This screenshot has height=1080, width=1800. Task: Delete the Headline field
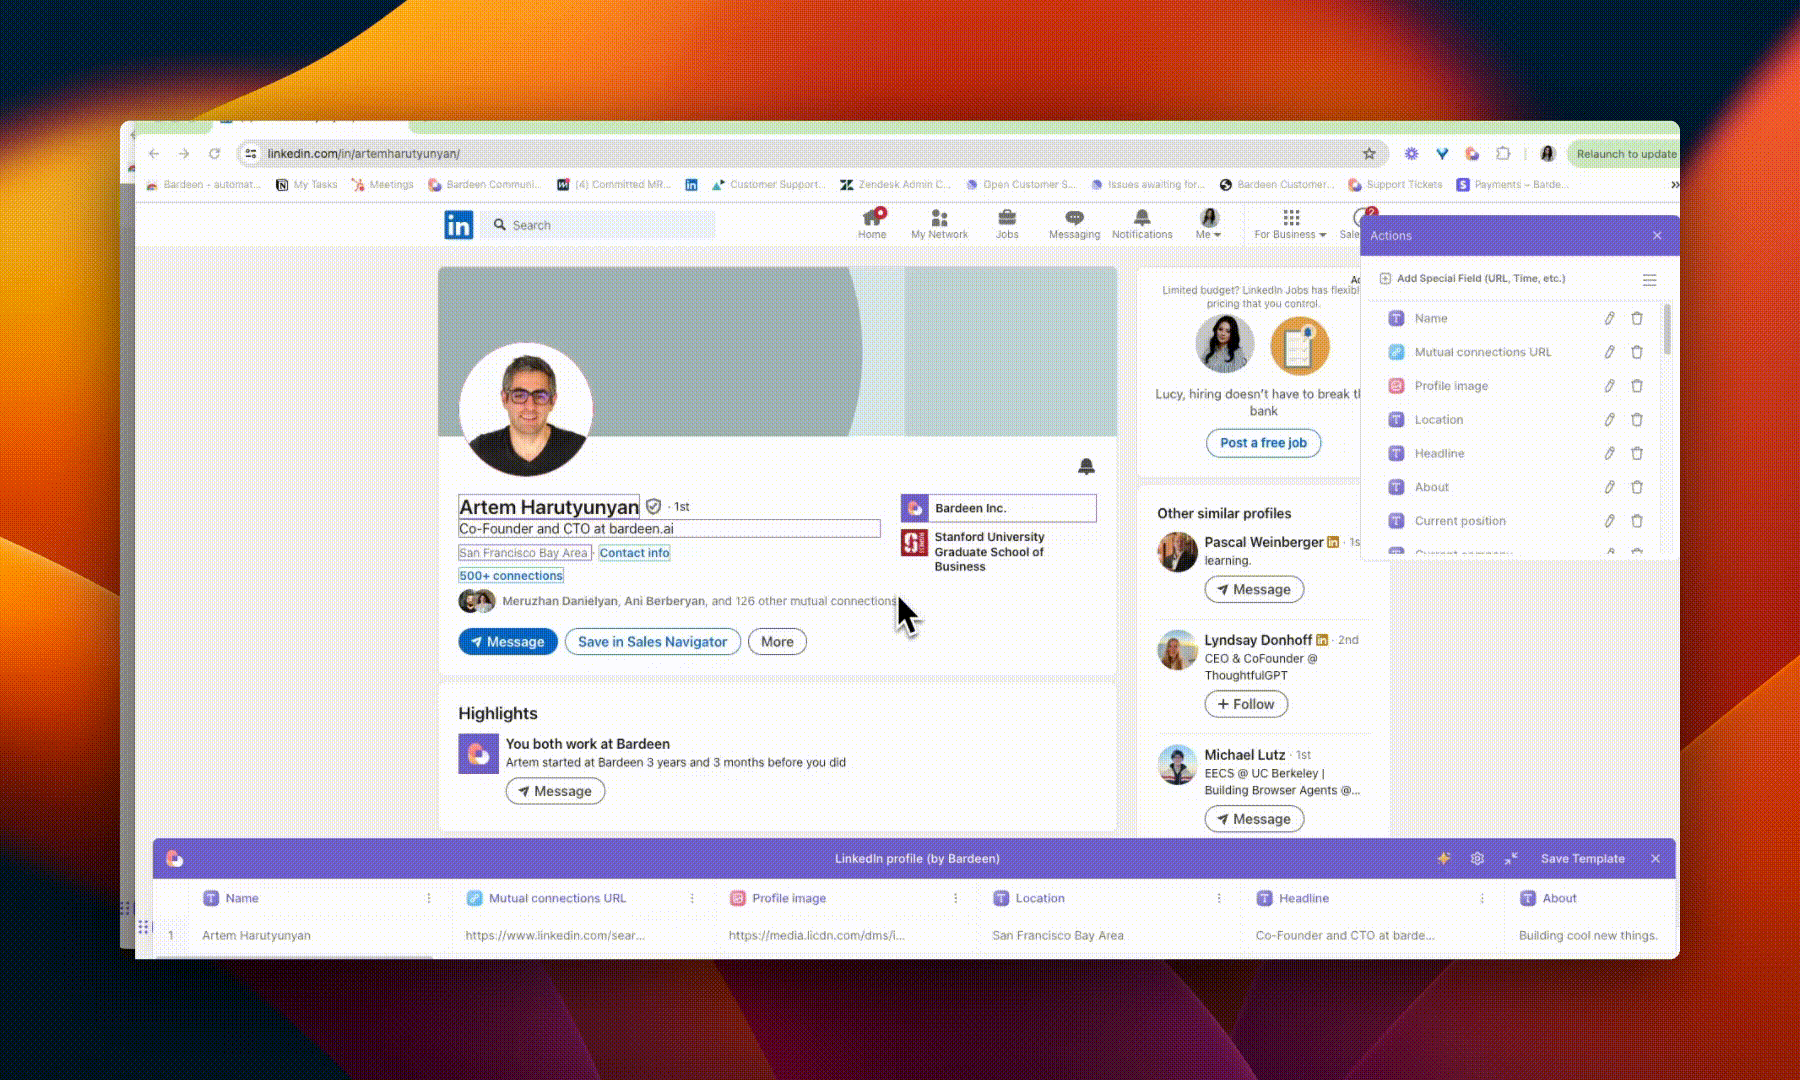[1637, 453]
